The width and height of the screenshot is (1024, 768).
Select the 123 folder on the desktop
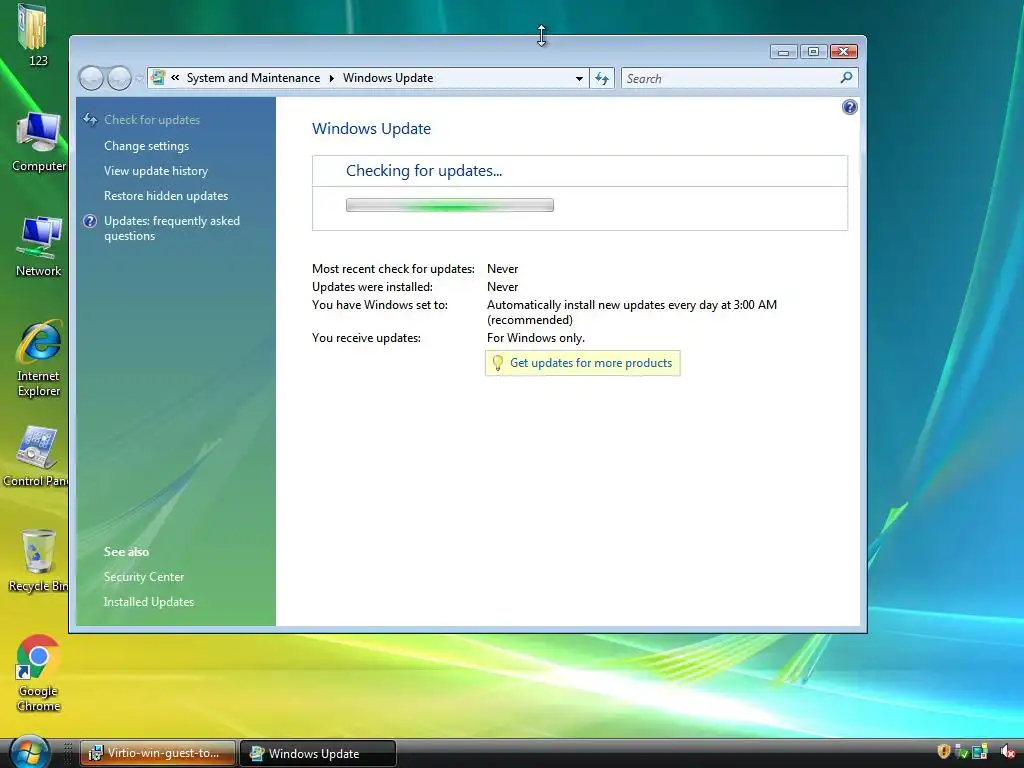(x=33, y=35)
